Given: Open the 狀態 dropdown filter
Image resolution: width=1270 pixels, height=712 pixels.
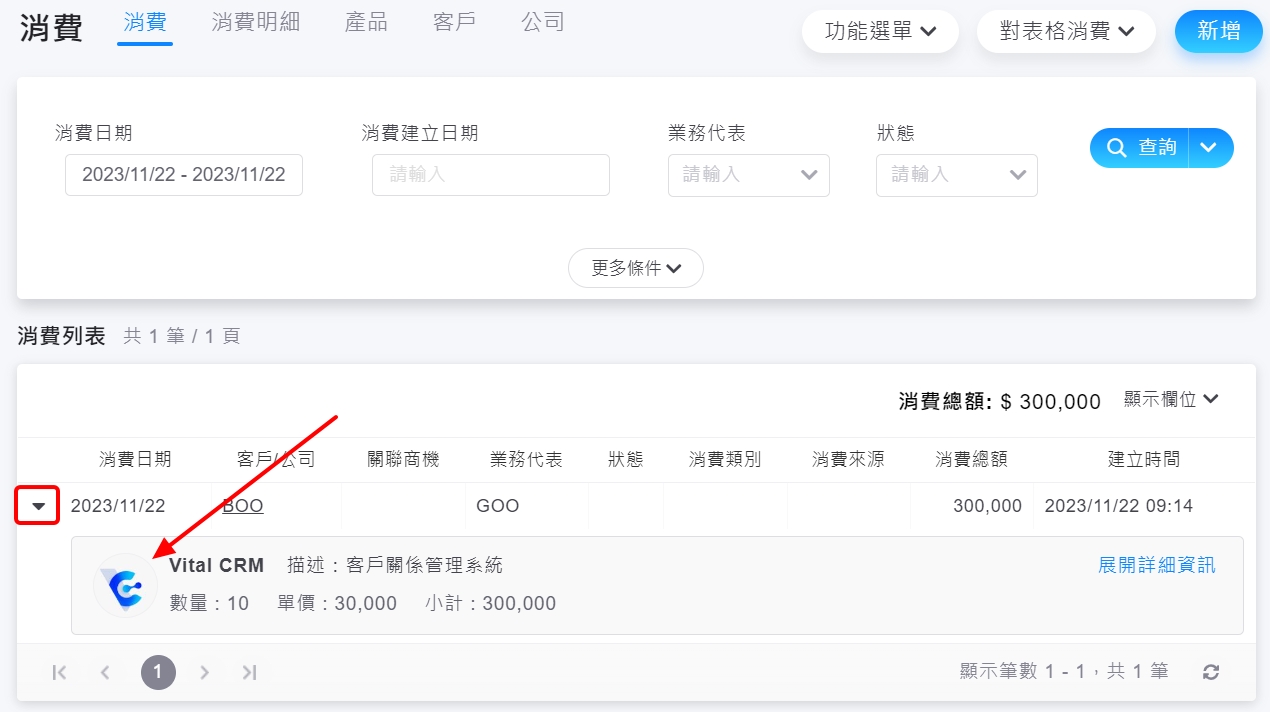Looking at the screenshot, I should (956, 175).
